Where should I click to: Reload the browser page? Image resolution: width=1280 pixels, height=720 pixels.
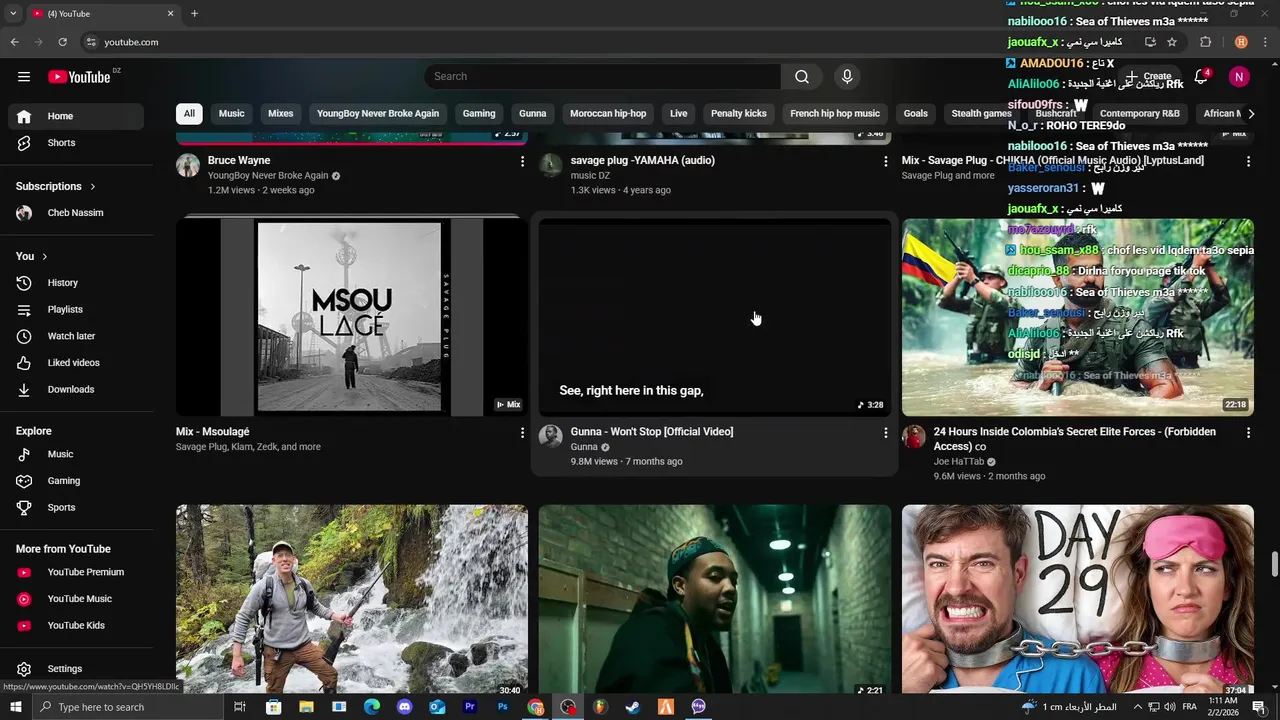tap(62, 42)
